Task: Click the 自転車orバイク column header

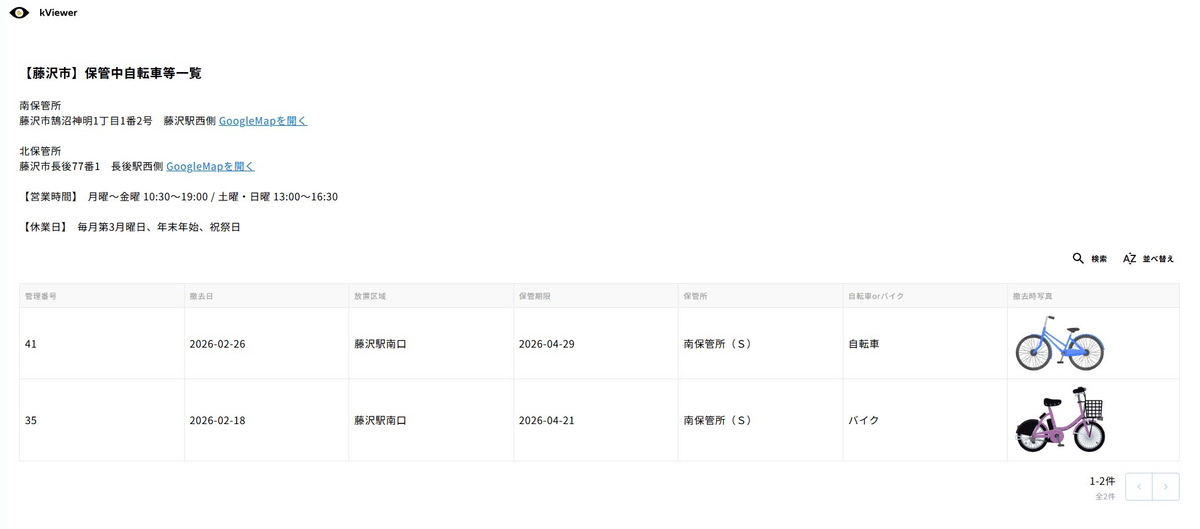Action: tap(878, 296)
